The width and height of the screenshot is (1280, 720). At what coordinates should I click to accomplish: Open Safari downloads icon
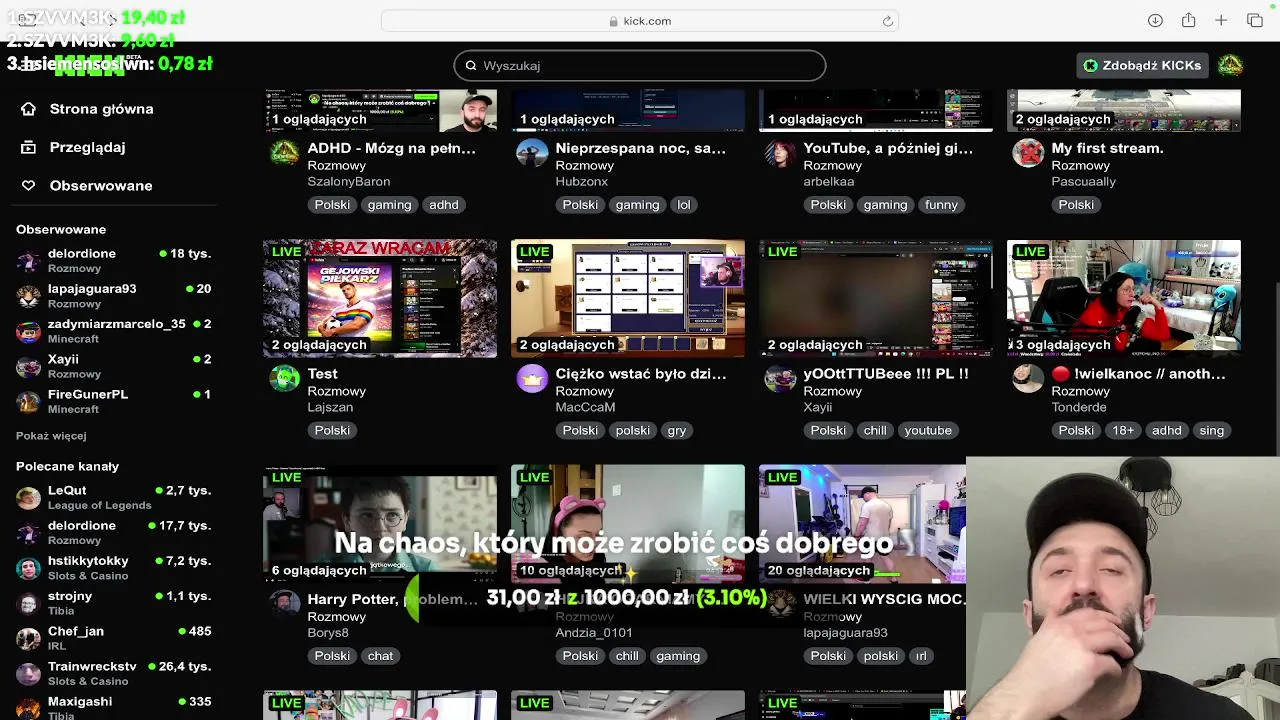1155,21
